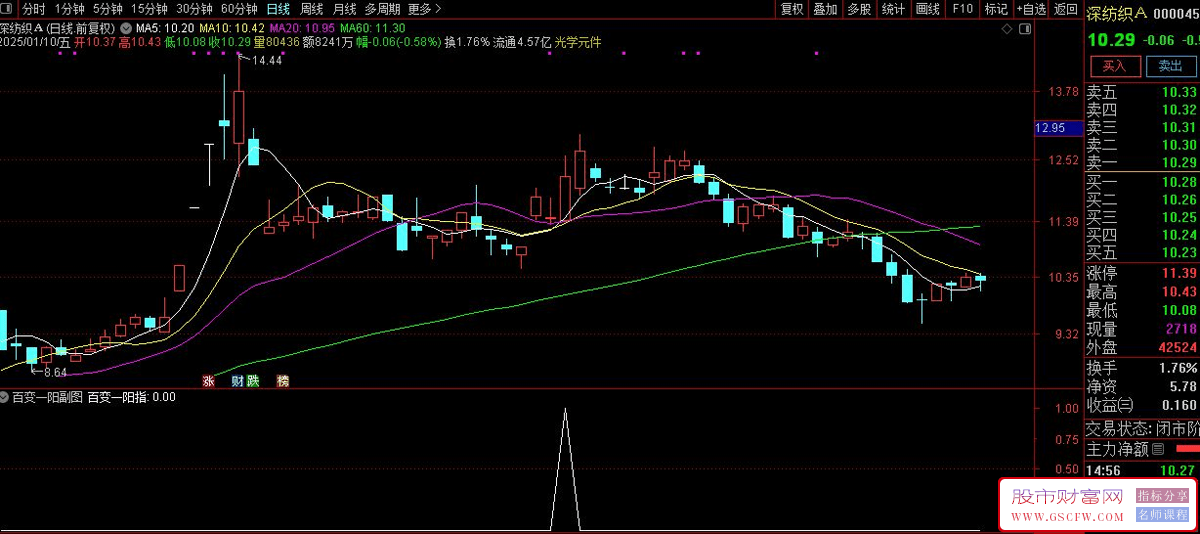
Task: Click the 现量 value 2718
Action: click(1180, 329)
